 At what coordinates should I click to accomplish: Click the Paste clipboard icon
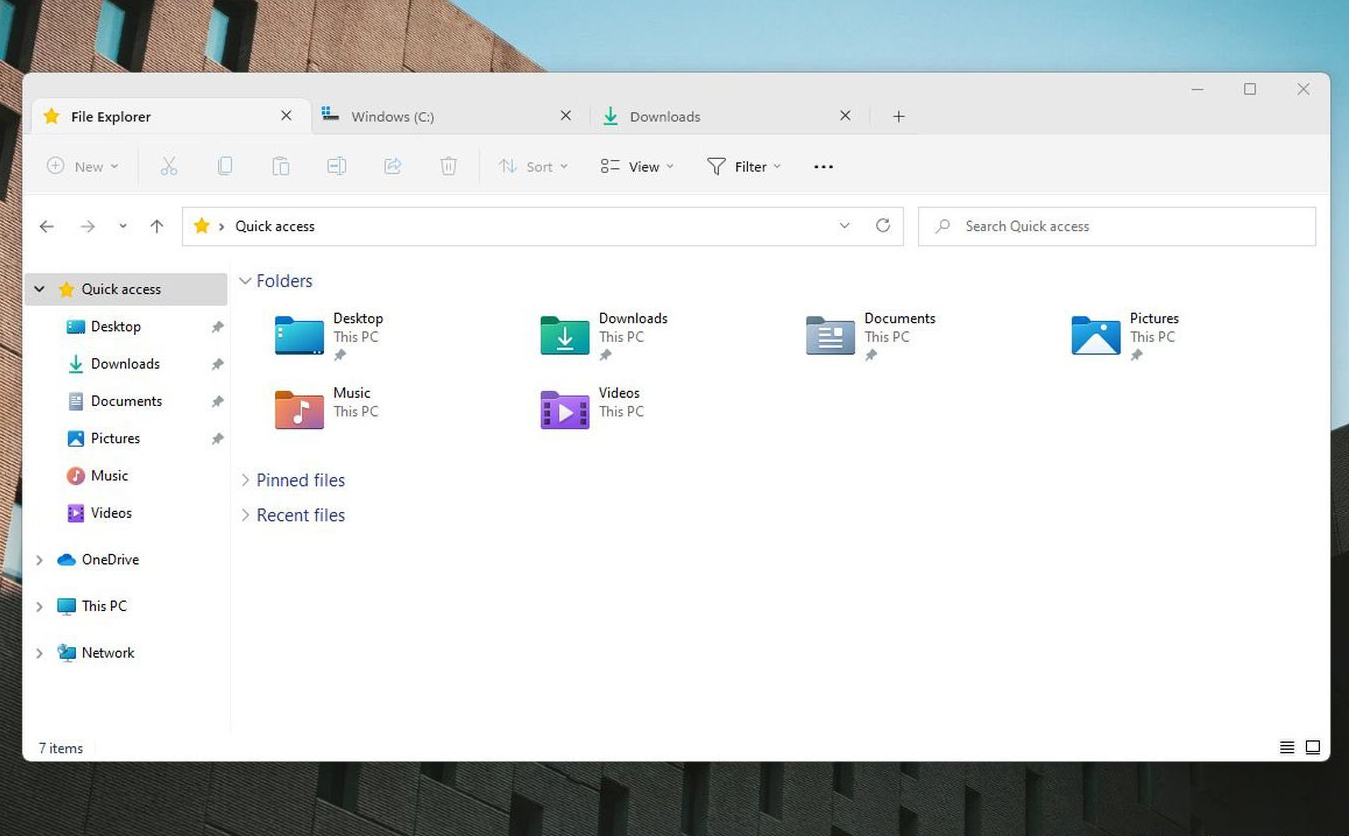pyautogui.click(x=281, y=167)
